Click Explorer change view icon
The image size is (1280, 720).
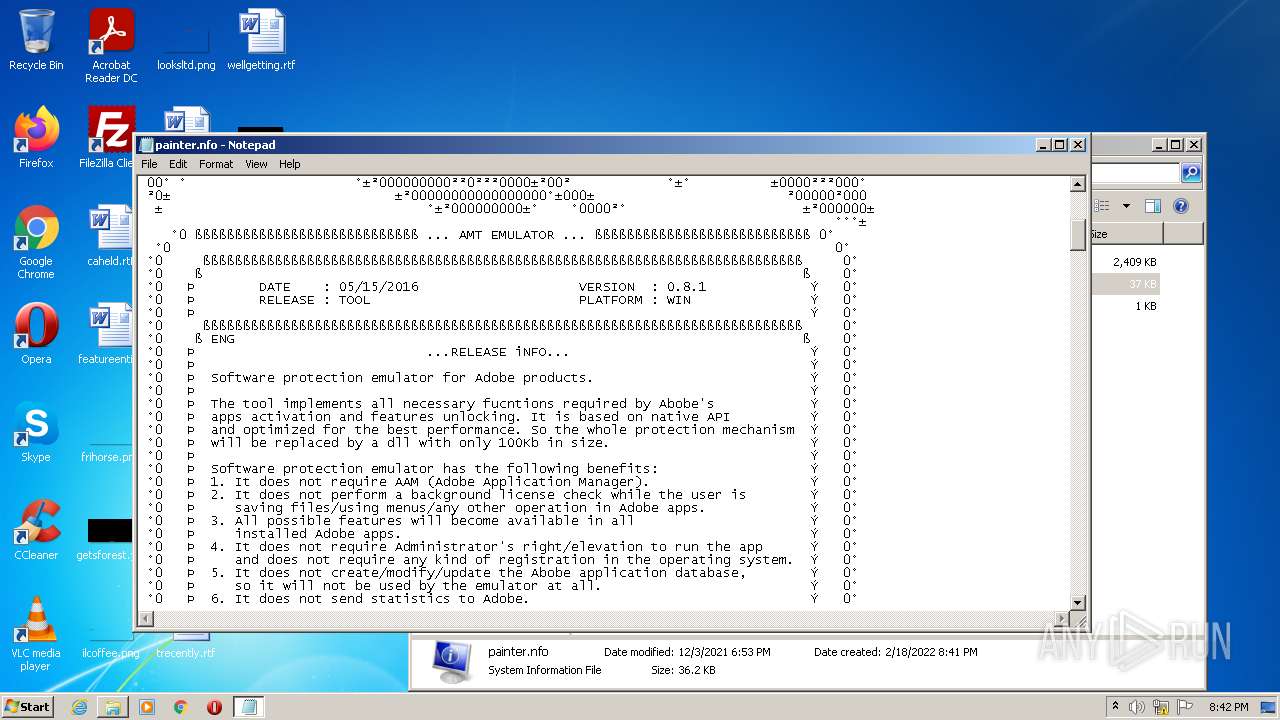[1103, 206]
